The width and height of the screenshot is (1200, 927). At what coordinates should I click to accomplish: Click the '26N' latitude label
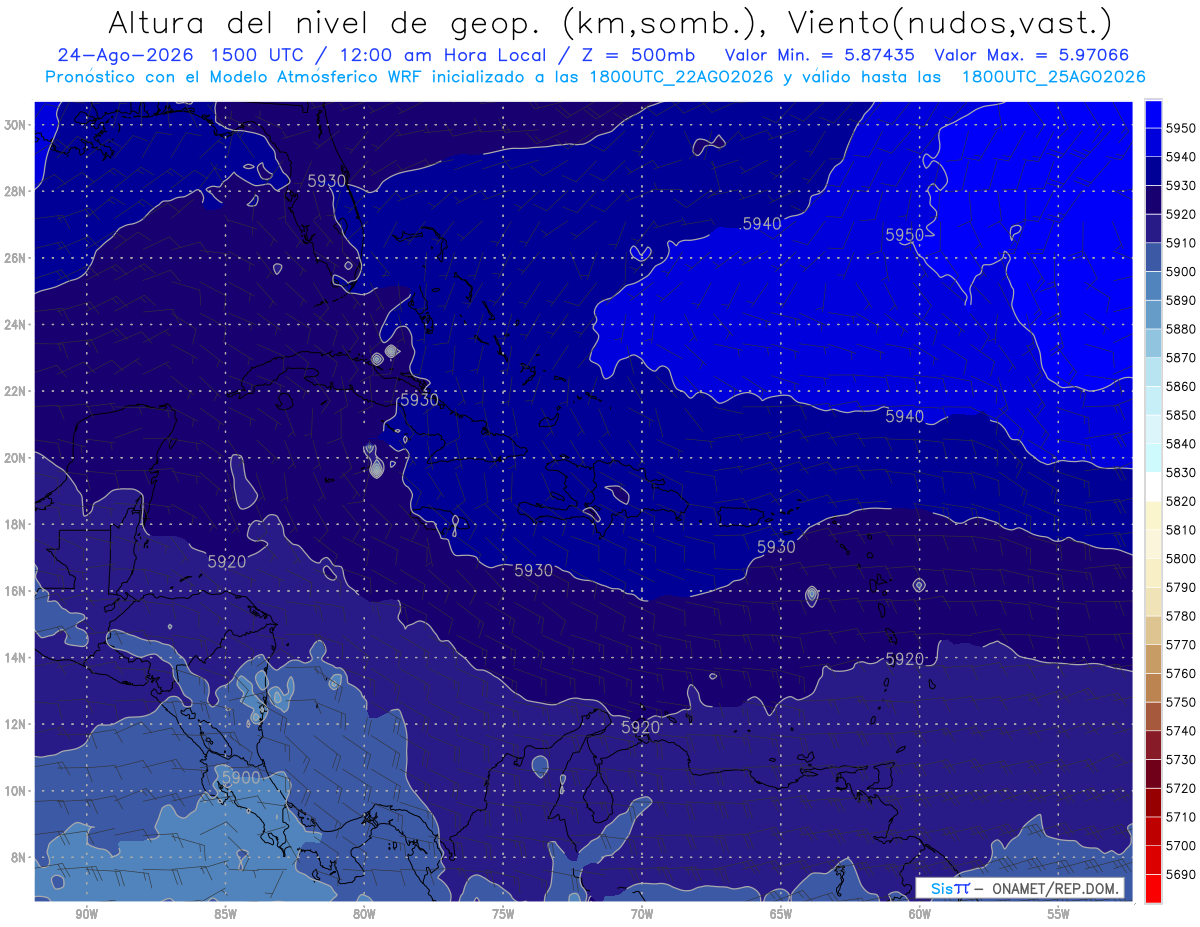(15, 258)
